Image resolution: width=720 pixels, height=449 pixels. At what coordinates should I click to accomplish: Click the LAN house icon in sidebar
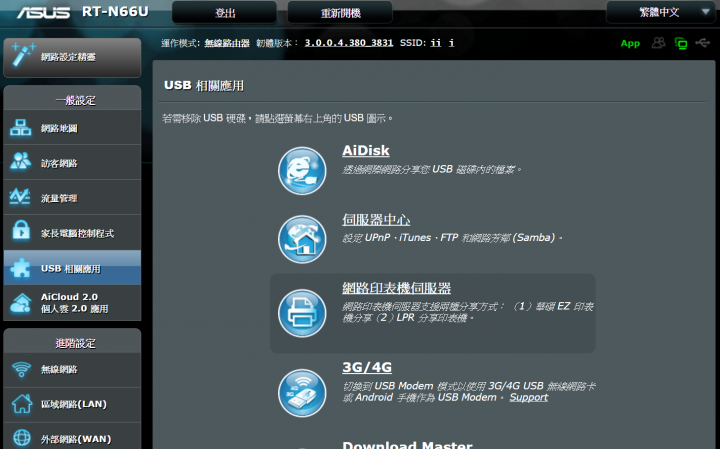(x=22, y=404)
